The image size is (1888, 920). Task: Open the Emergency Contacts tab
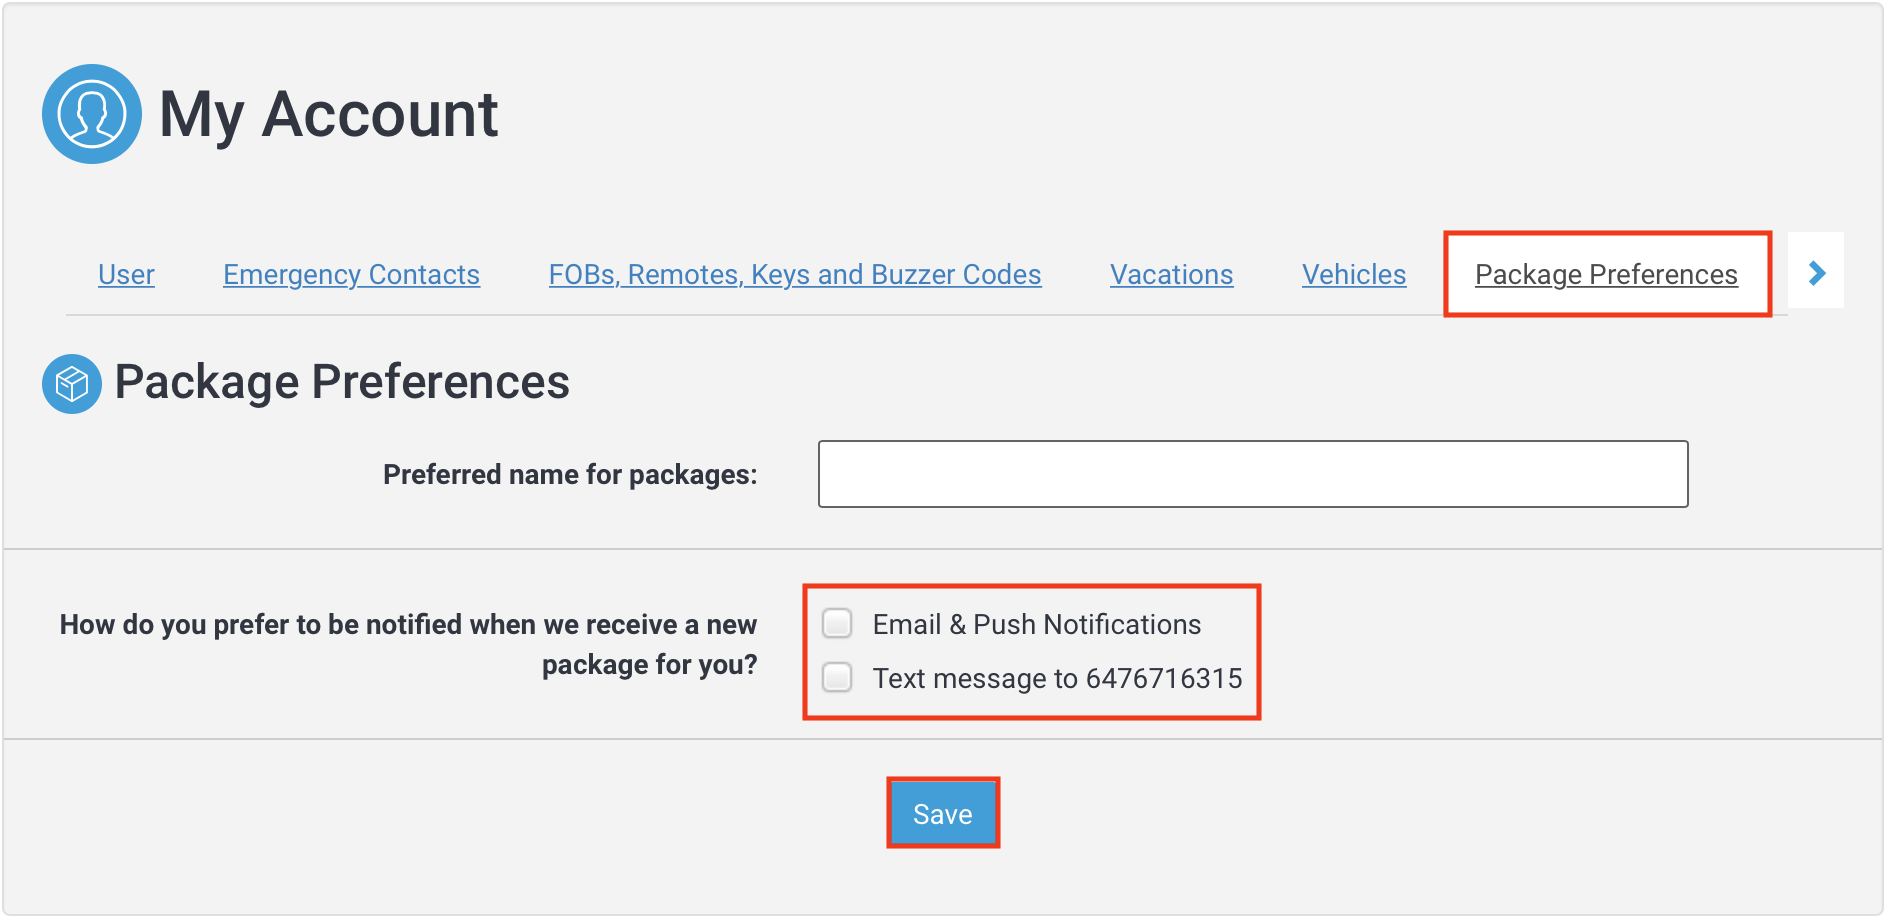pyautogui.click(x=350, y=274)
